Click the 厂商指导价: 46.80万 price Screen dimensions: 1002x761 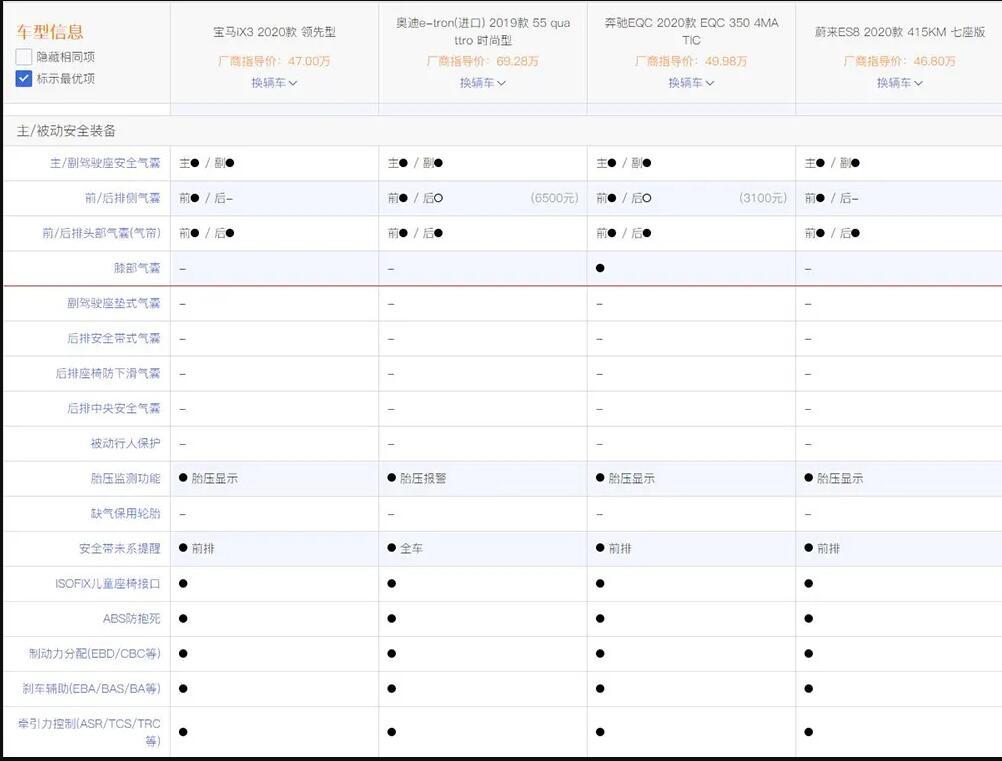pyautogui.click(x=899, y=61)
